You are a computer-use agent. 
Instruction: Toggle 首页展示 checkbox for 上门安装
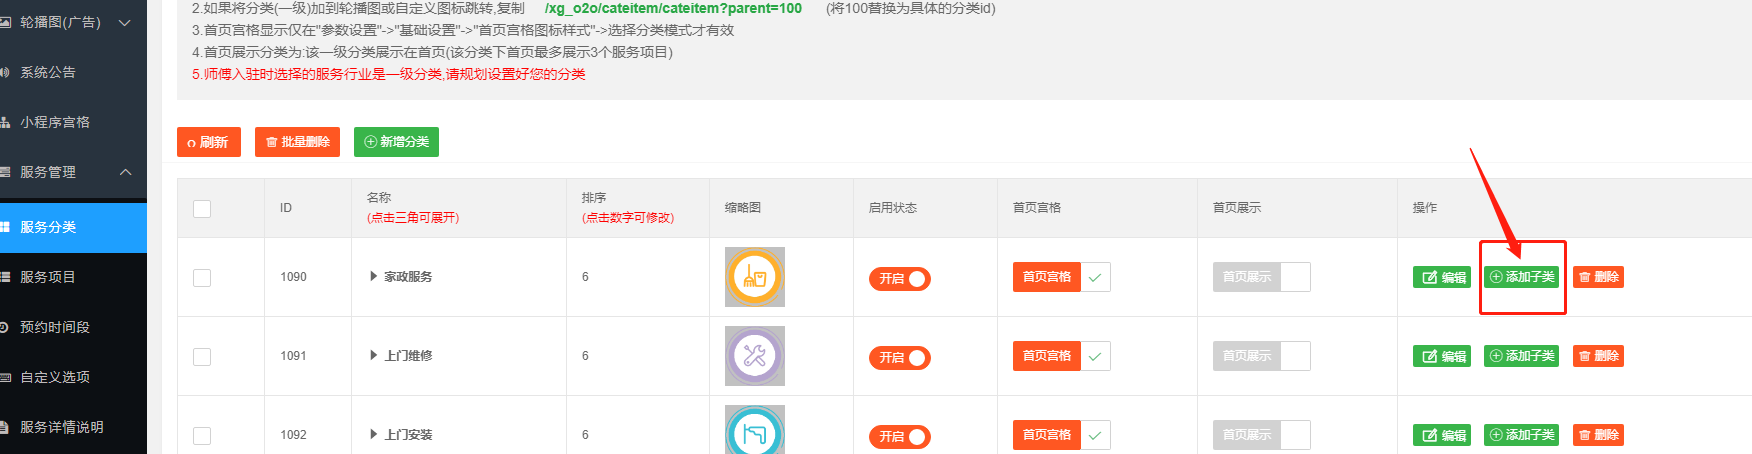coord(1261,435)
